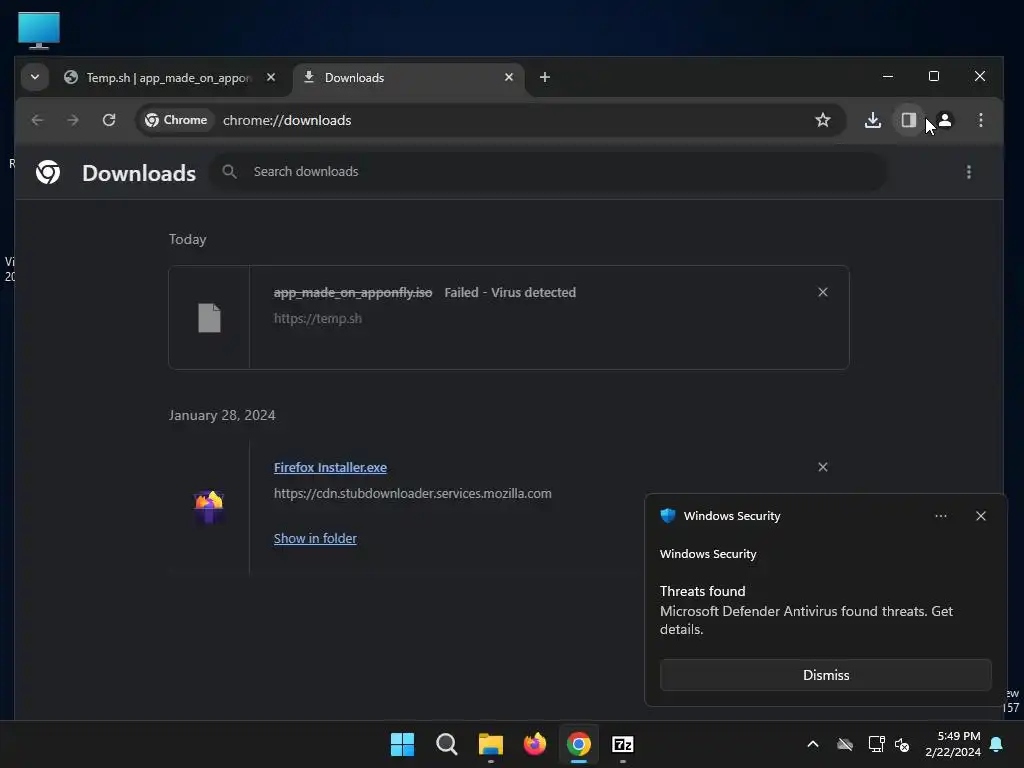Maximize the Chrome window
The width and height of the screenshot is (1024, 768).
pos(934,76)
